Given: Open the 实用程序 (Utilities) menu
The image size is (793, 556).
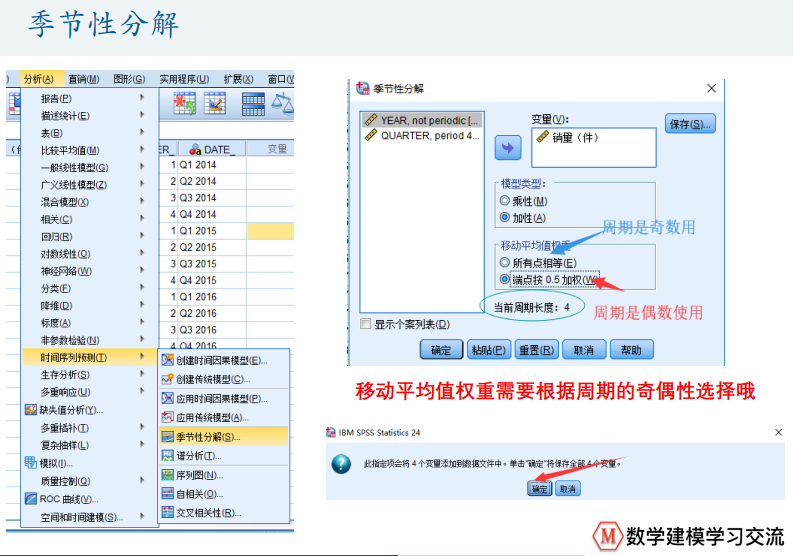Looking at the screenshot, I should pyautogui.click(x=183, y=79).
